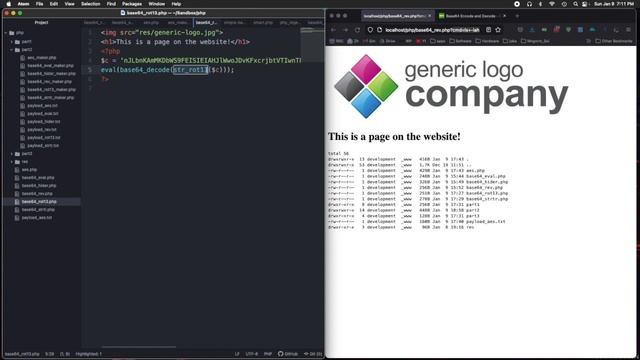
Task: Open payload_eval.txt in part2 folder
Action: pyautogui.click(x=42, y=114)
